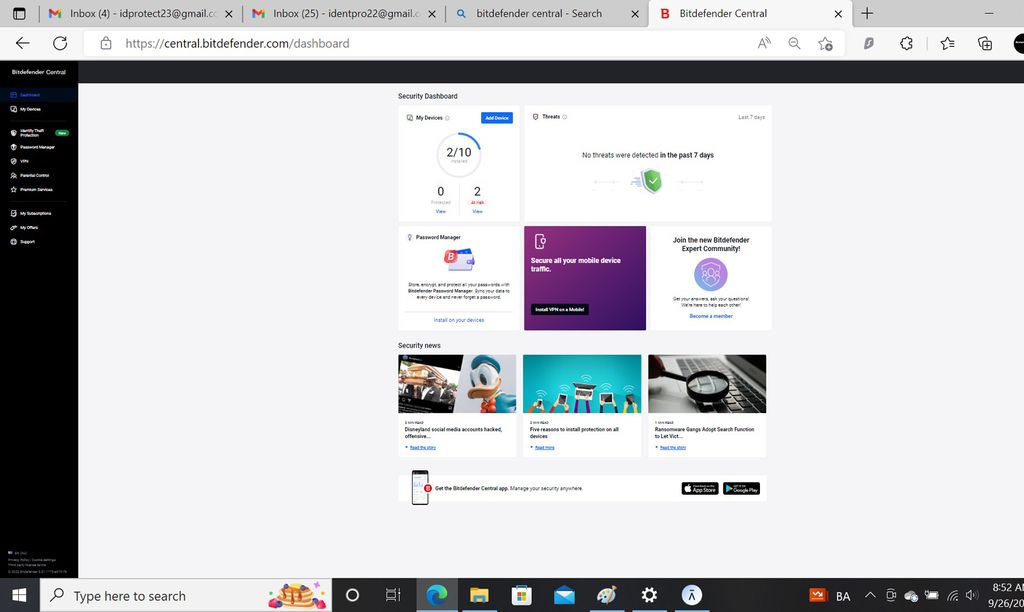Click the 2/10 installed progress ring
This screenshot has width=1024, height=612.
458,154
